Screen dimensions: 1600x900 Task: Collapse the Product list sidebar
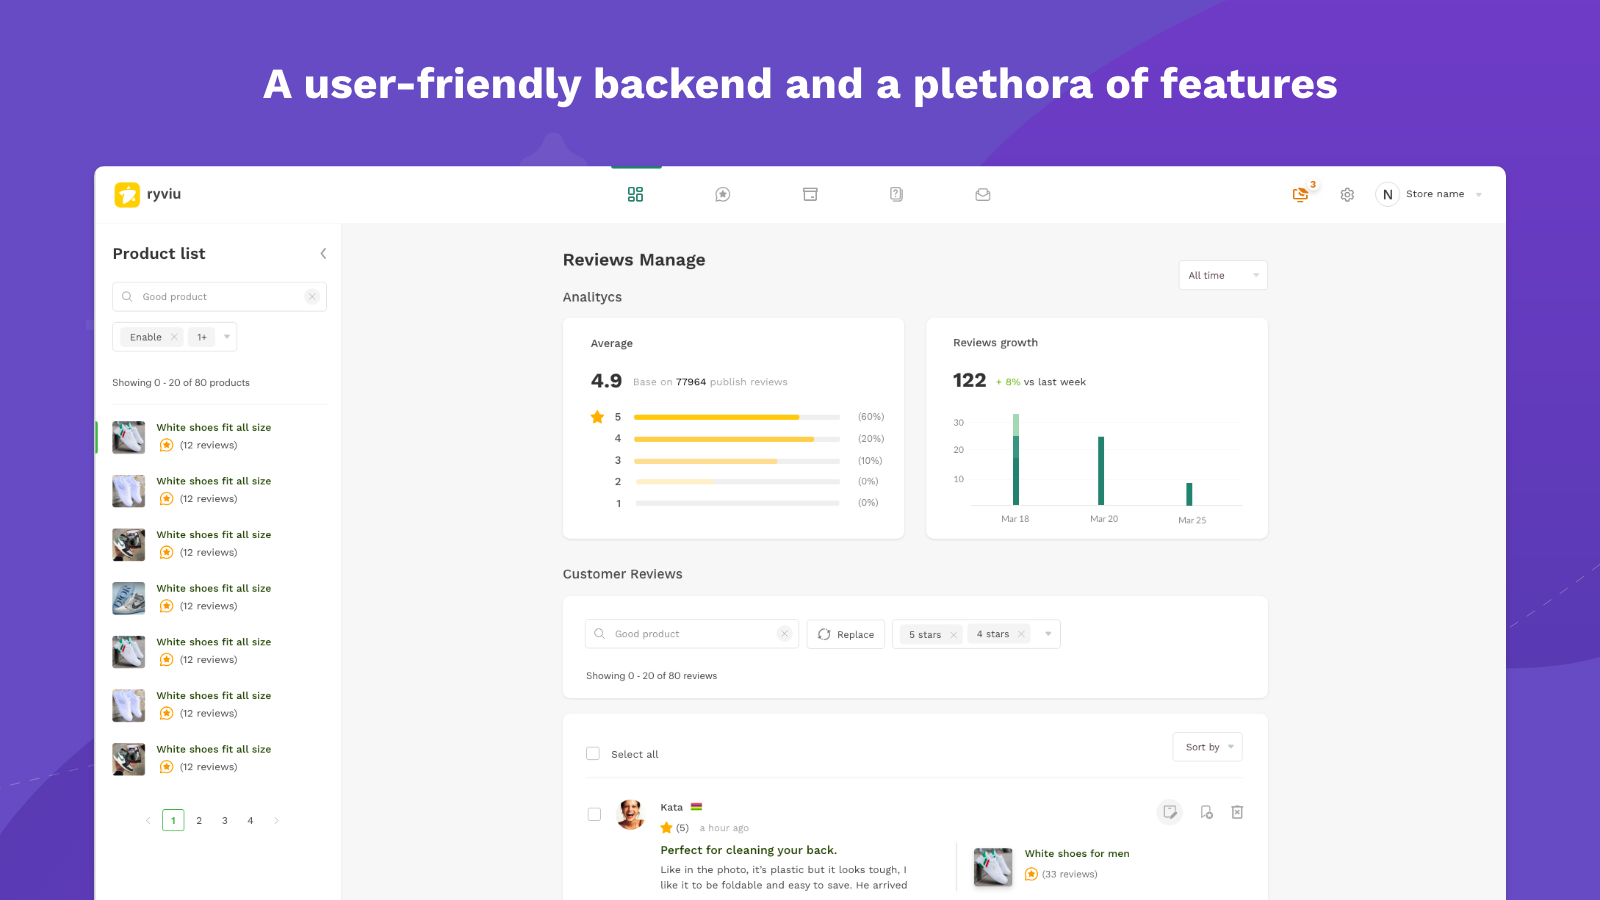(x=323, y=254)
